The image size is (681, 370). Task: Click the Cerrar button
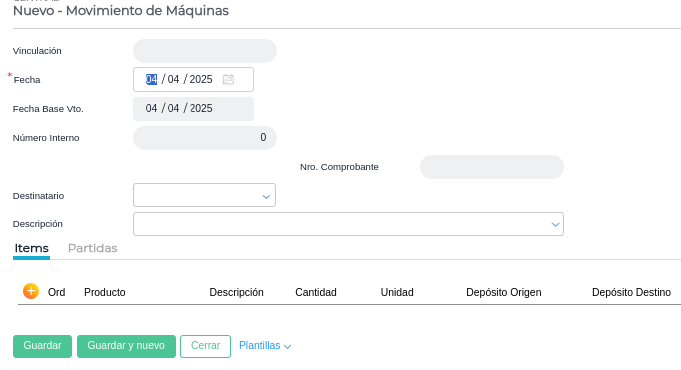[205, 346]
